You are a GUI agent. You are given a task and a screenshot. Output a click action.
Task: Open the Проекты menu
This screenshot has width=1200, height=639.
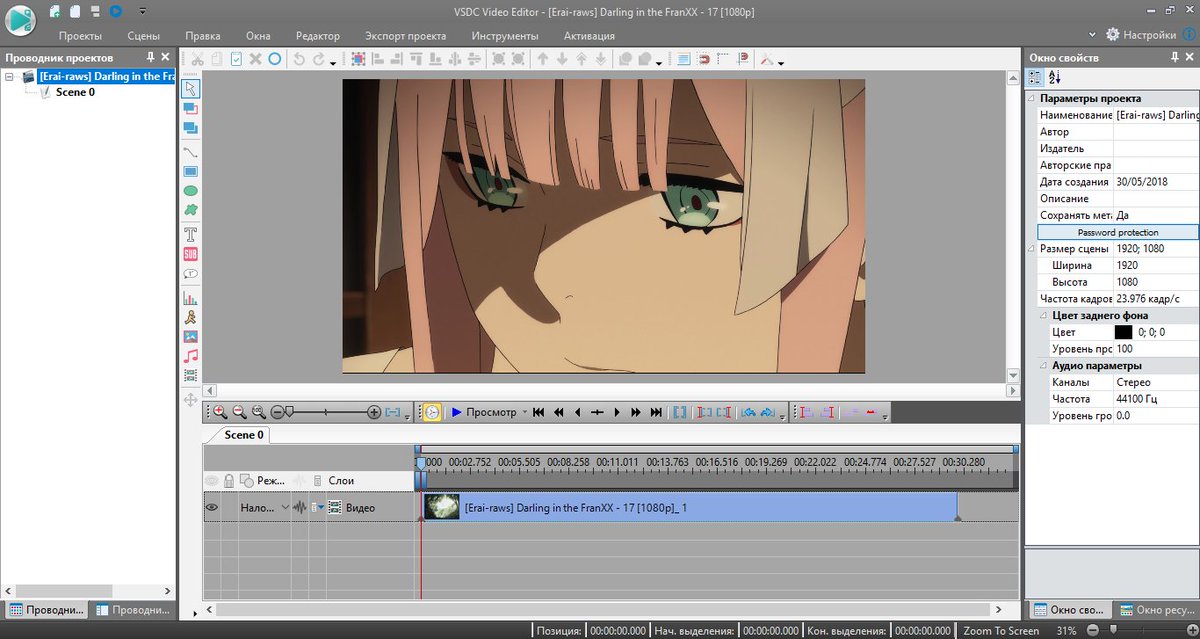pyautogui.click(x=80, y=36)
